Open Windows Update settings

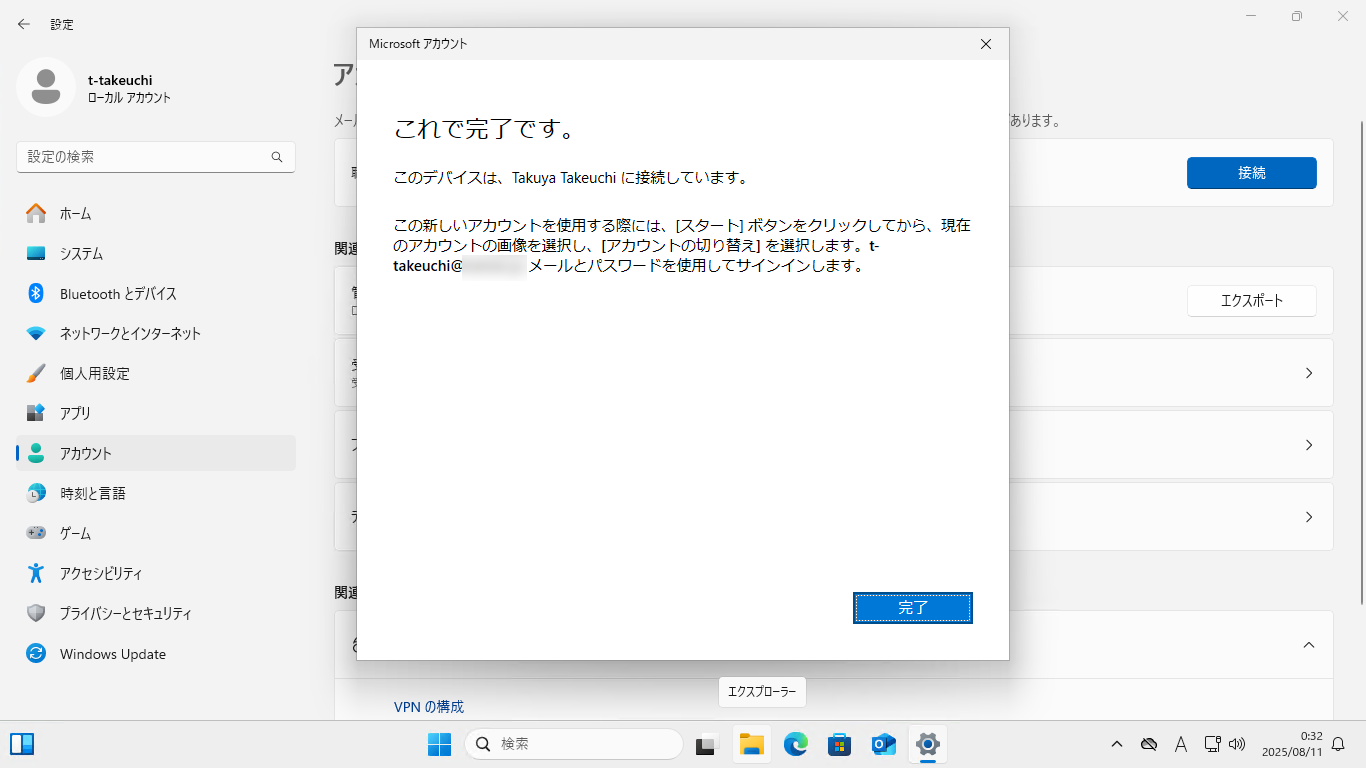[156, 654]
